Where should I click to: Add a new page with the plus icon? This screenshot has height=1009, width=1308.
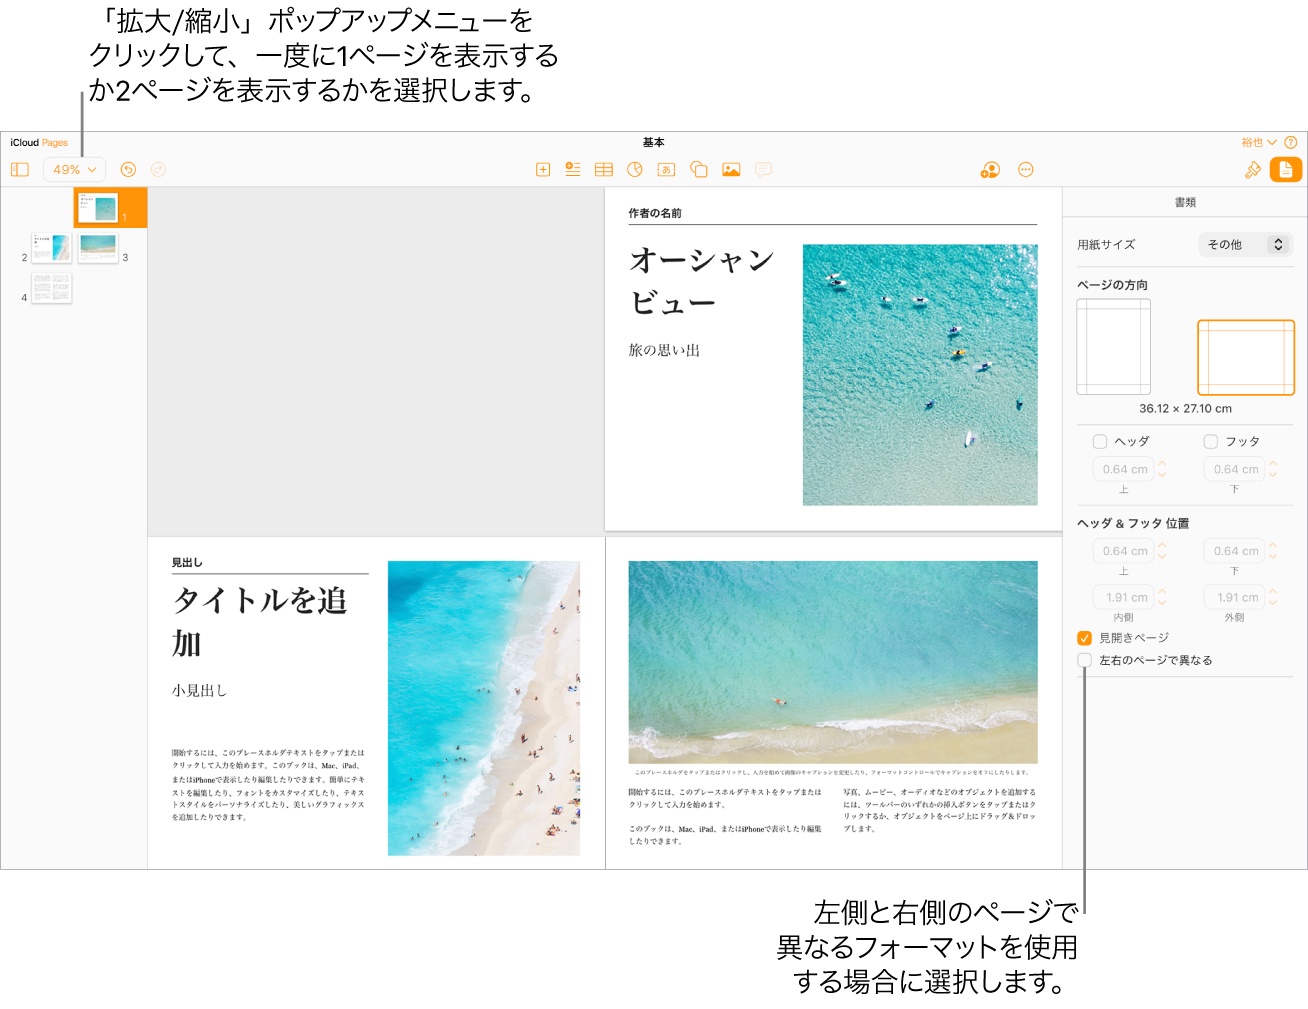click(542, 169)
